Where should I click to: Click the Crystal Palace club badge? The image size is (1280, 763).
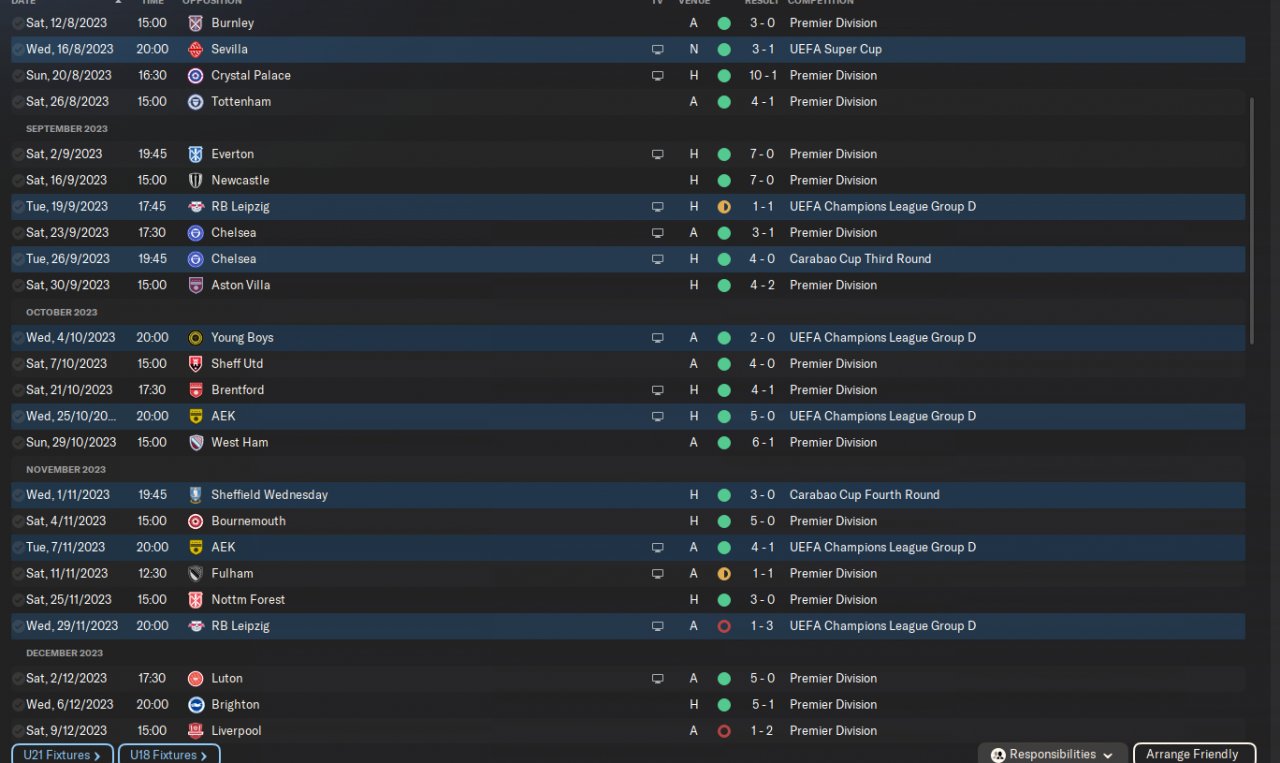click(196, 75)
